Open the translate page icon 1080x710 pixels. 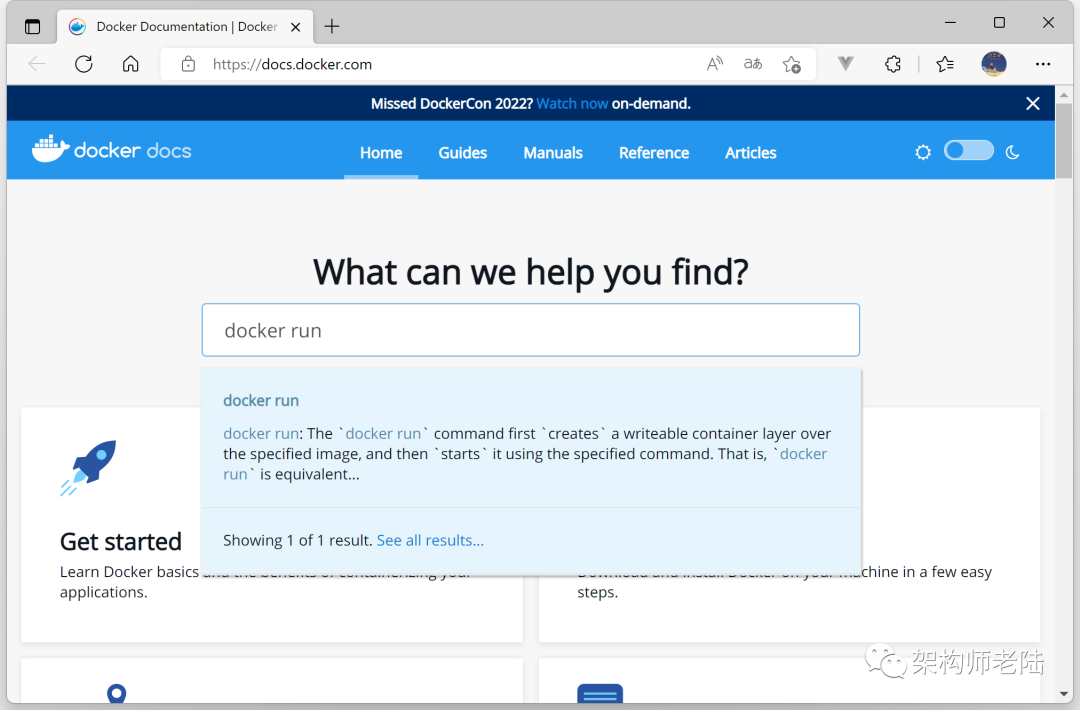click(753, 64)
